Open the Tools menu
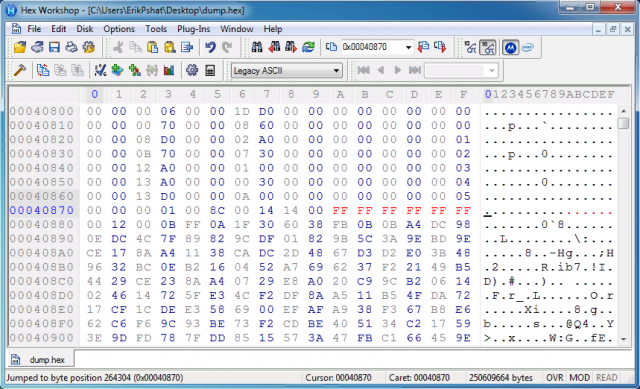The image size is (640, 389). tap(156, 29)
